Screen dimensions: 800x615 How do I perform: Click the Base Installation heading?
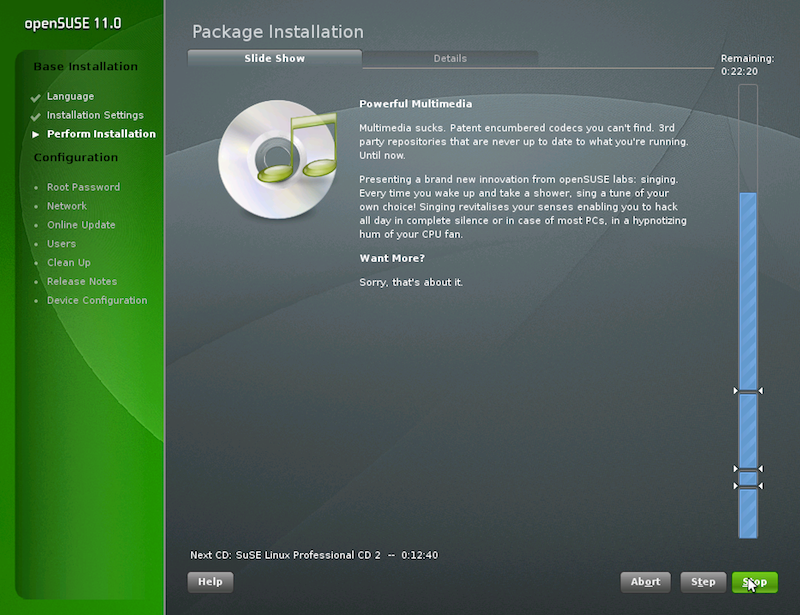click(x=86, y=66)
